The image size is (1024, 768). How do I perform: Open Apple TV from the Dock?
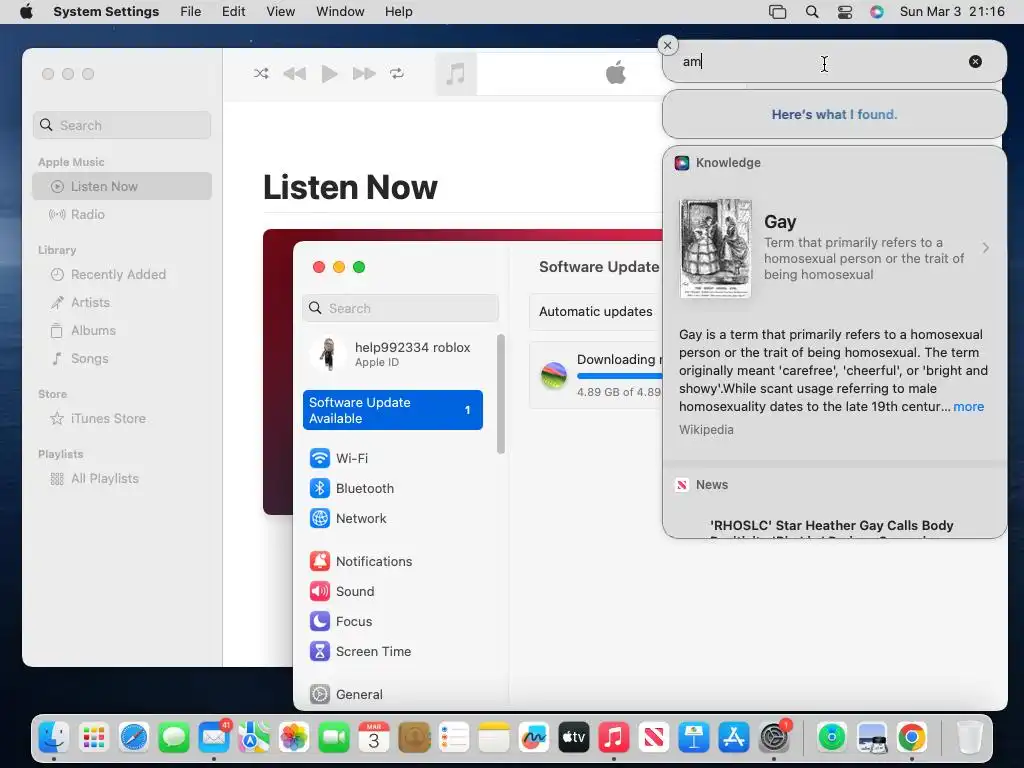(573, 738)
